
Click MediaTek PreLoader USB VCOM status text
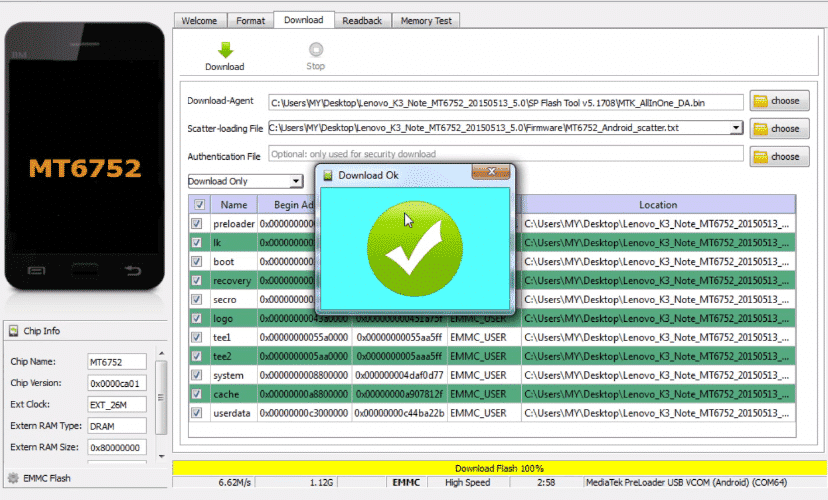(686, 483)
